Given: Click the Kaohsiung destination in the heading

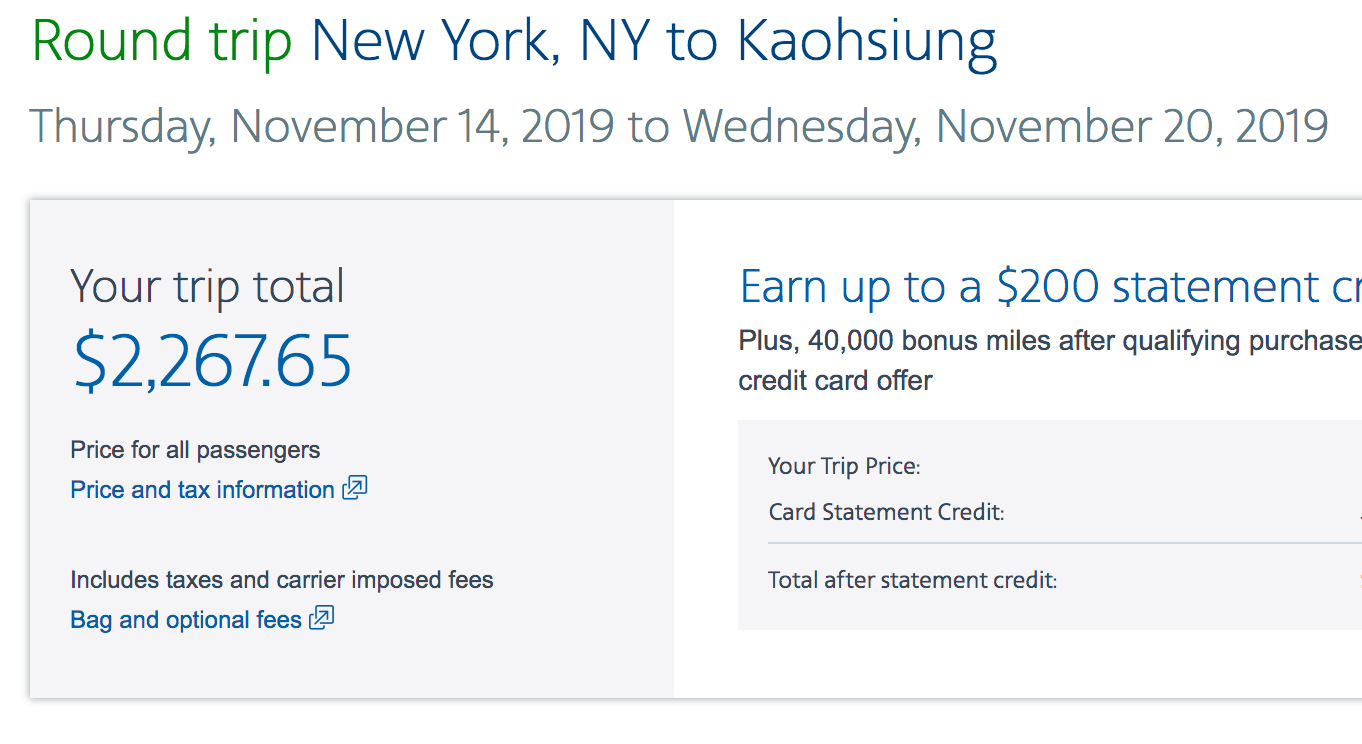Looking at the screenshot, I should coord(866,42).
